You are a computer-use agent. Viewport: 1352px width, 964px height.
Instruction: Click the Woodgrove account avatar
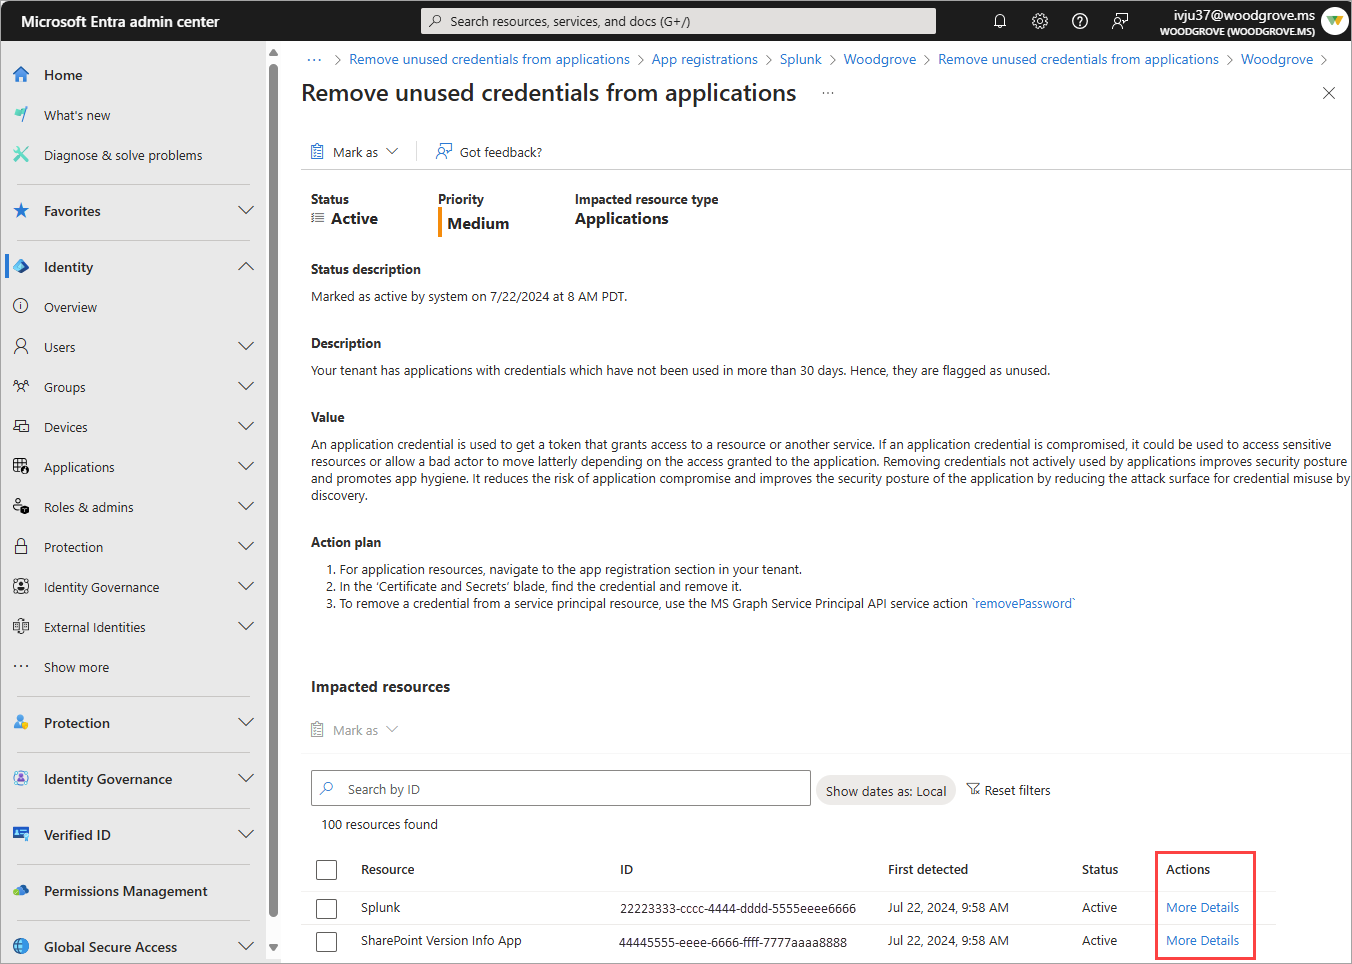point(1334,21)
